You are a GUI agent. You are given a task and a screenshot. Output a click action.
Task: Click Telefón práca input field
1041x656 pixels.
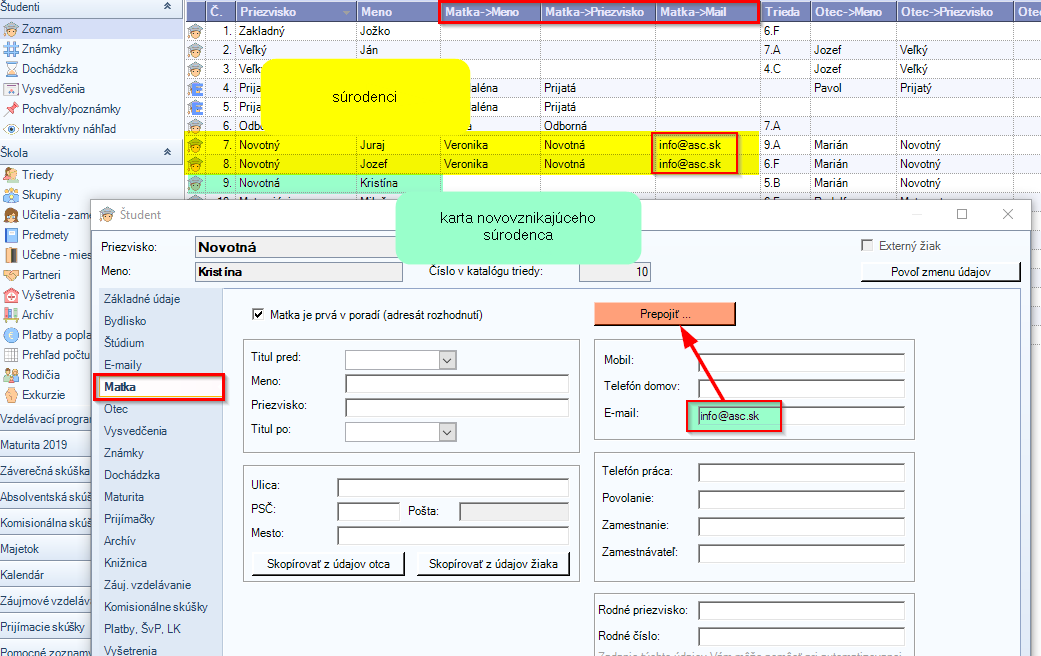801,472
